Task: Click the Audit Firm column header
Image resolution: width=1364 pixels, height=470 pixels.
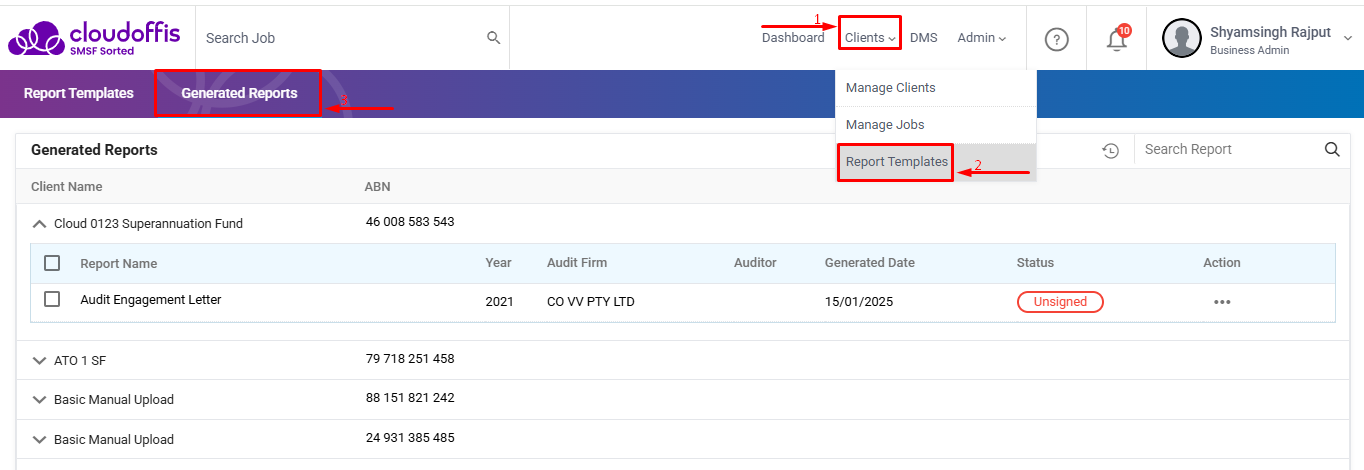Action: [x=577, y=263]
